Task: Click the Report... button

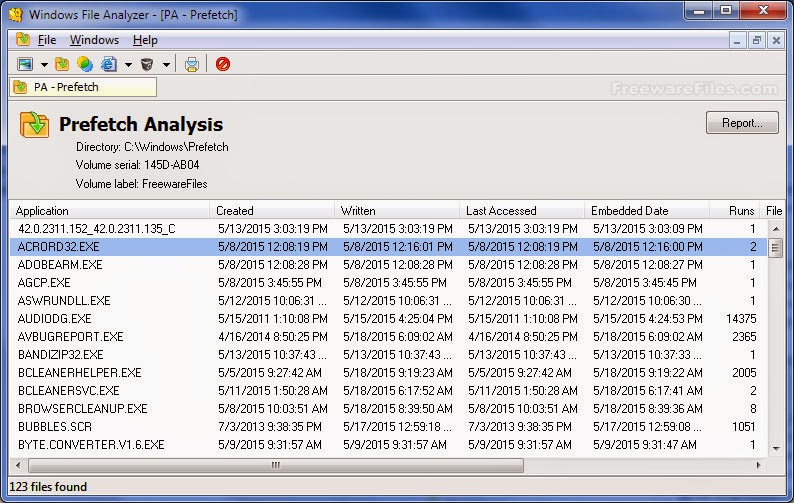Action: (742, 123)
